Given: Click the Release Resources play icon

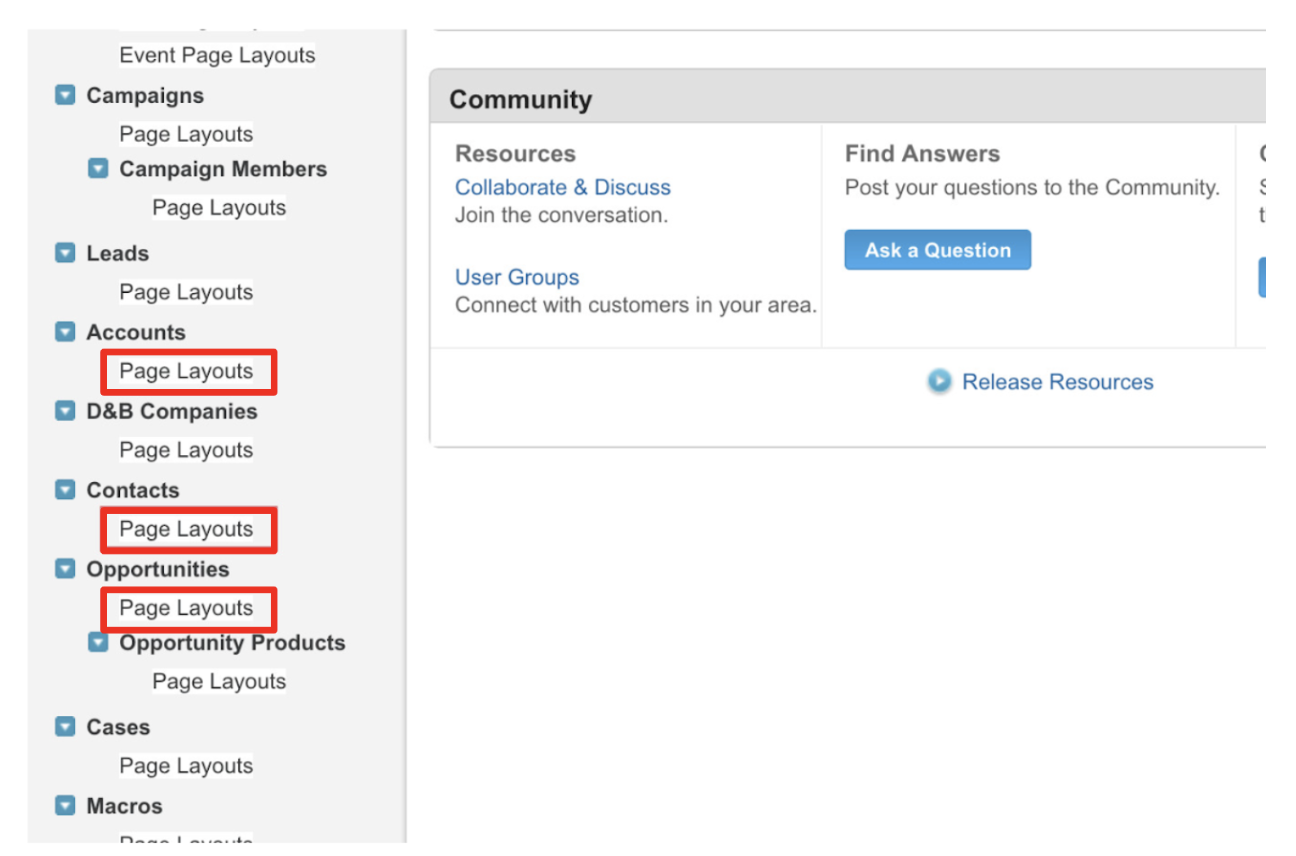Looking at the screenshot, I should point(939,381).
